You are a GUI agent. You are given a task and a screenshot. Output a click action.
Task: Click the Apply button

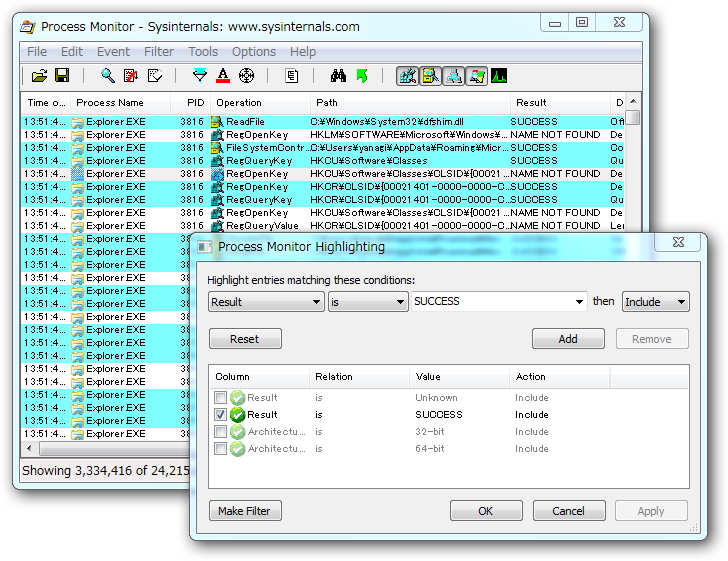651,511
